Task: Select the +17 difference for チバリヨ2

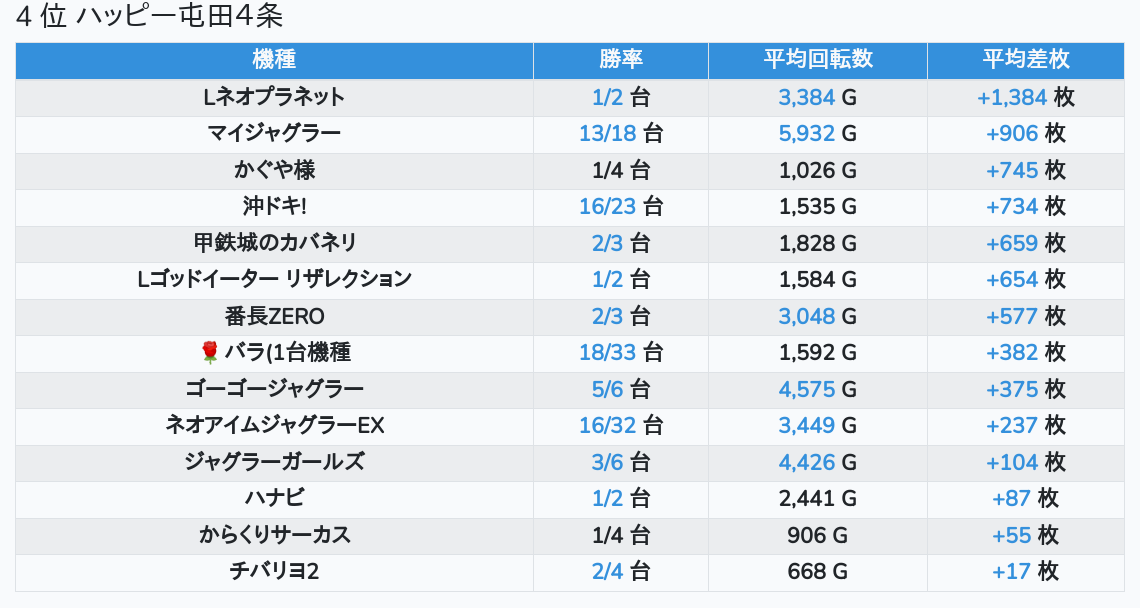Action: coord(1012,571)
